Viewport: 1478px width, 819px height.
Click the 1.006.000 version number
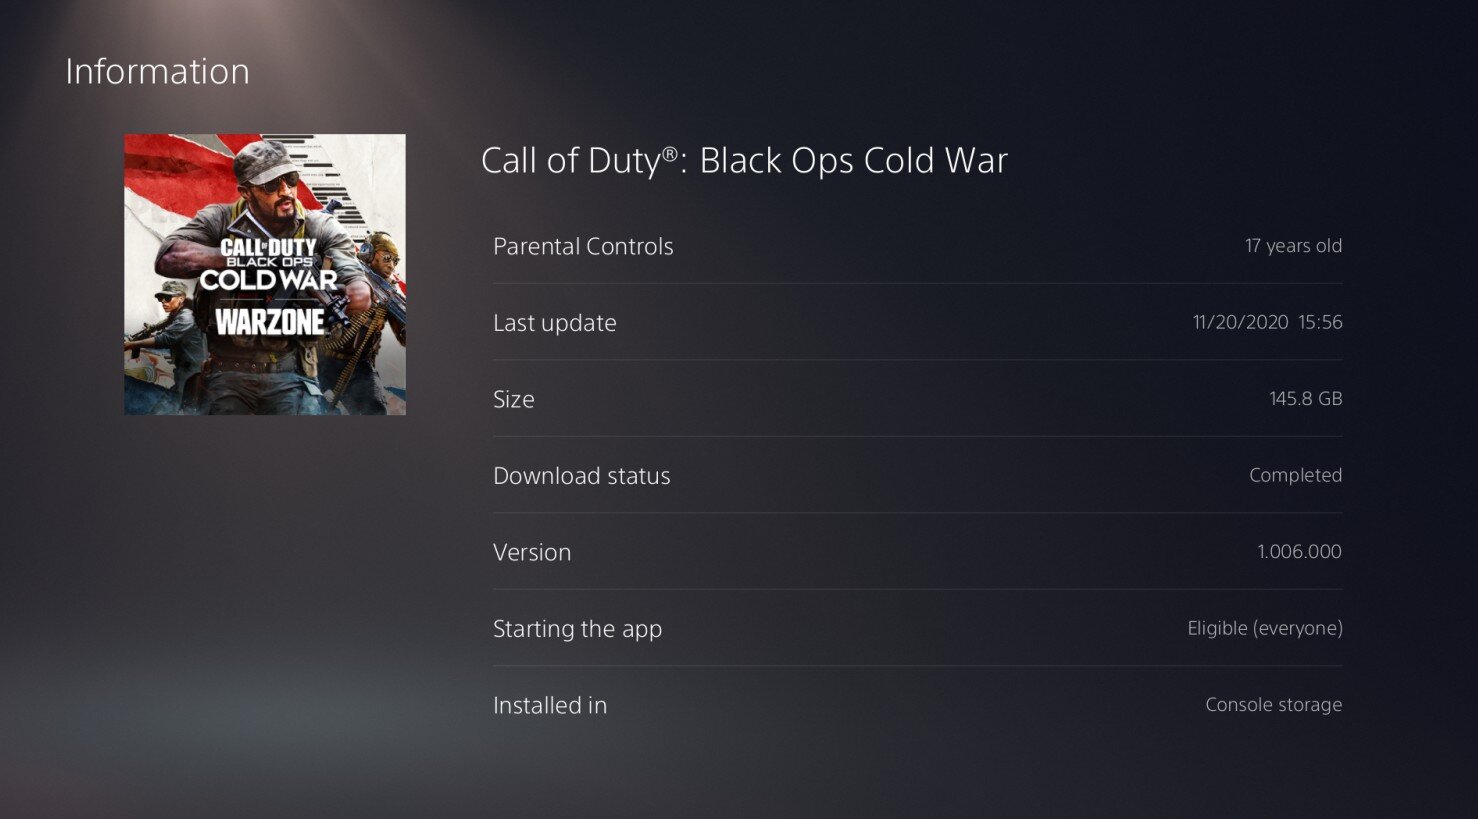(1299, 551)
